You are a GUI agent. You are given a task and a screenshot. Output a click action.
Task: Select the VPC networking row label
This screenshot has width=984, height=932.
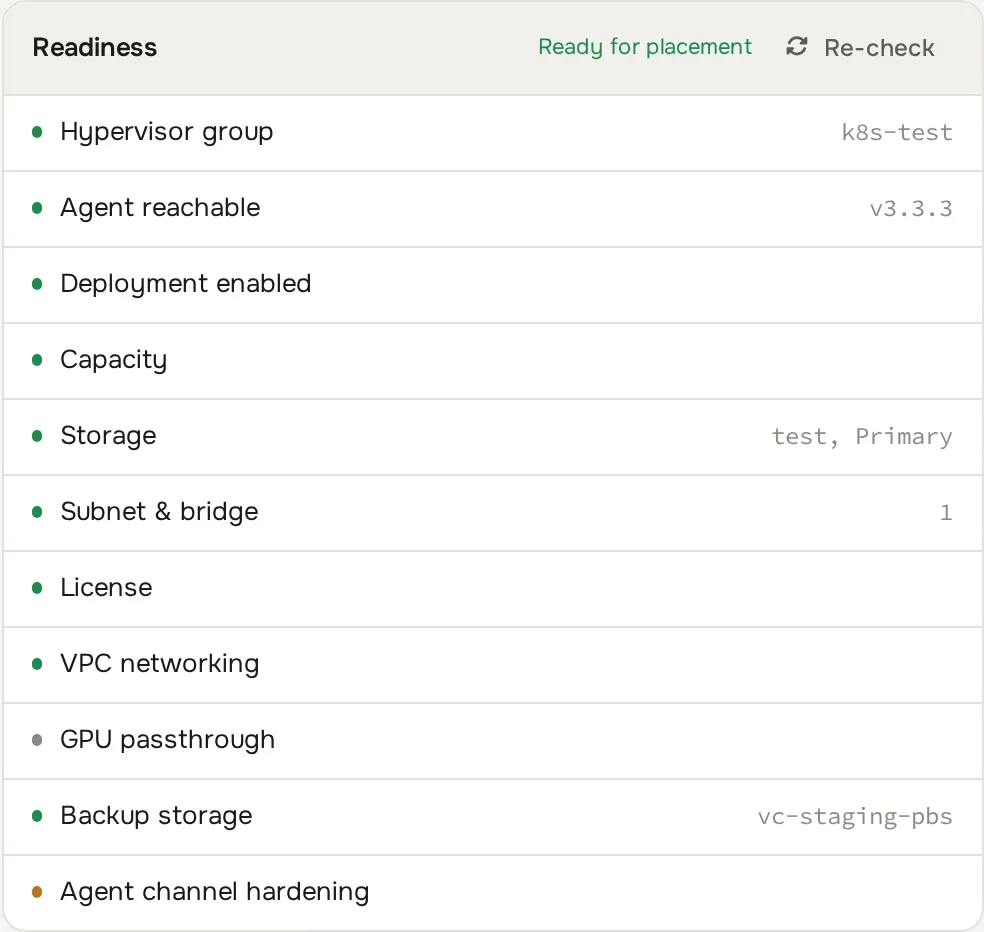coord(159,664)
